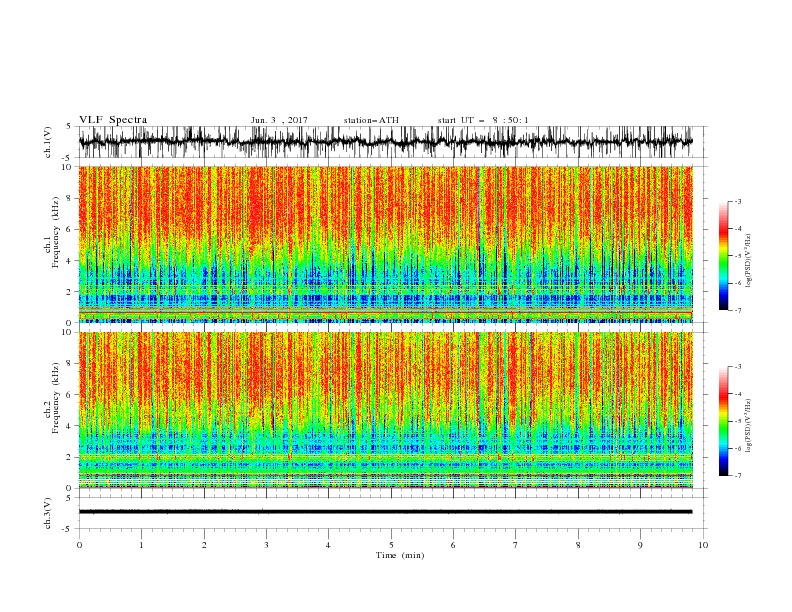Click the "Time (min)" axis label
The width and height of the screenshot is (792, 612).
400,555
